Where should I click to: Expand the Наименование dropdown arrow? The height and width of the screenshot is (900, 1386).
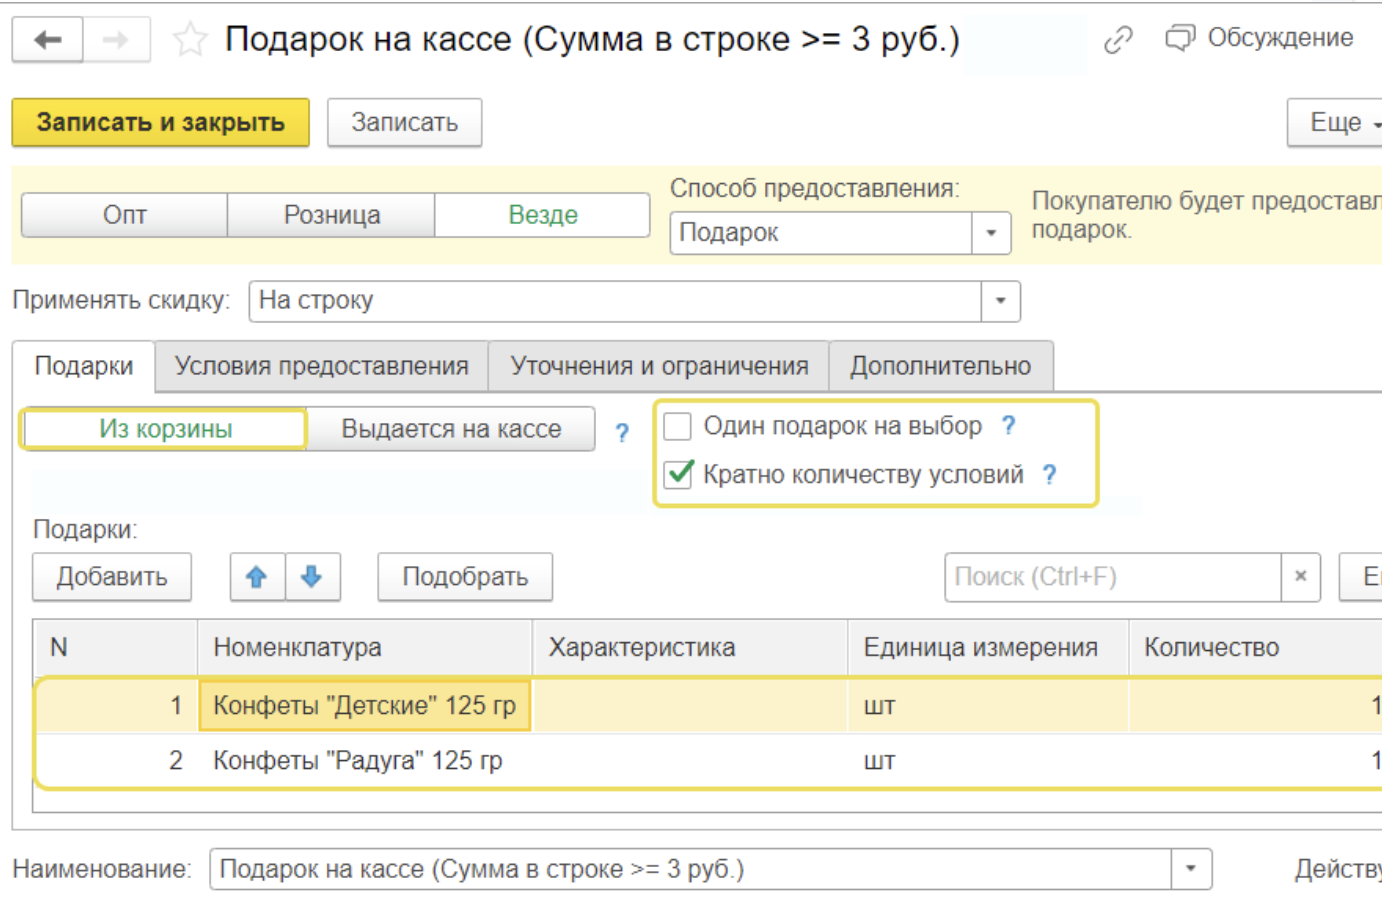pos(1191,869)
